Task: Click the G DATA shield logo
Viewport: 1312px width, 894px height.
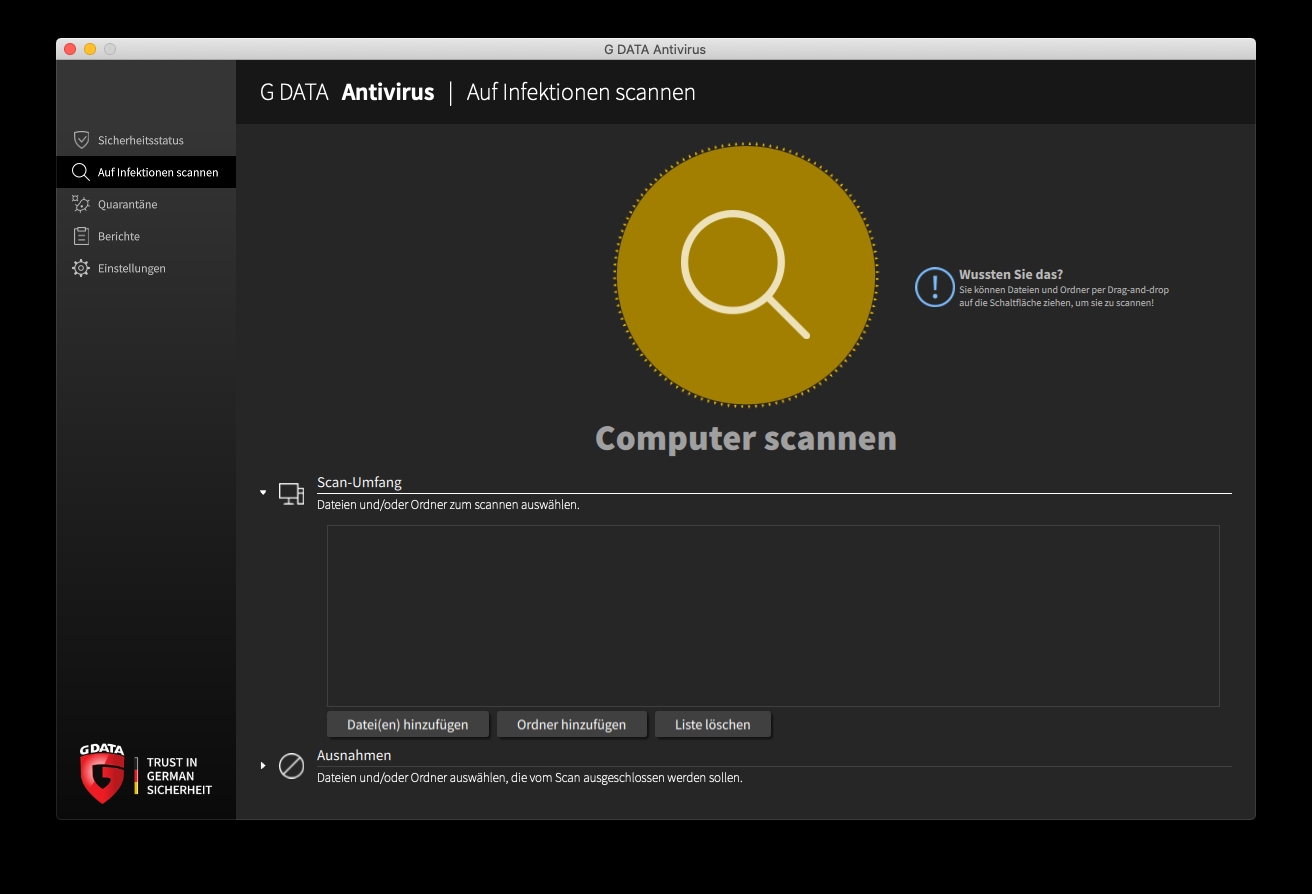Action: tap(102, 773)
